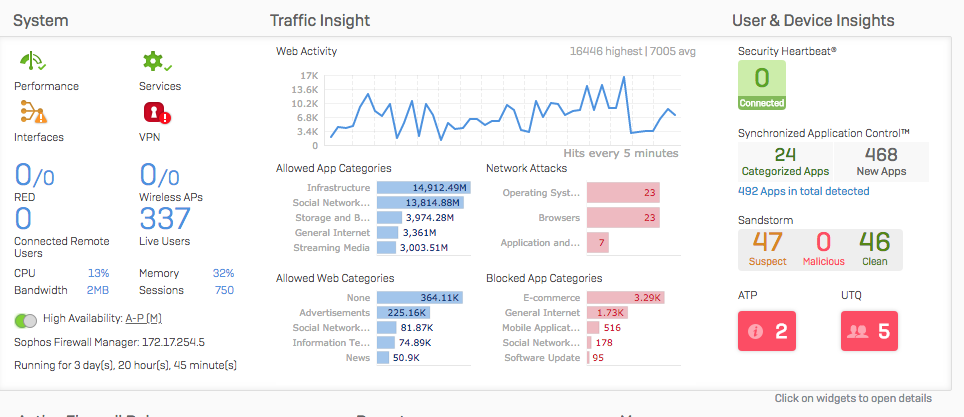The image size is (964, 417).
Task: Click the None 364.11K web category bar
Action: (x=420, y=298)
